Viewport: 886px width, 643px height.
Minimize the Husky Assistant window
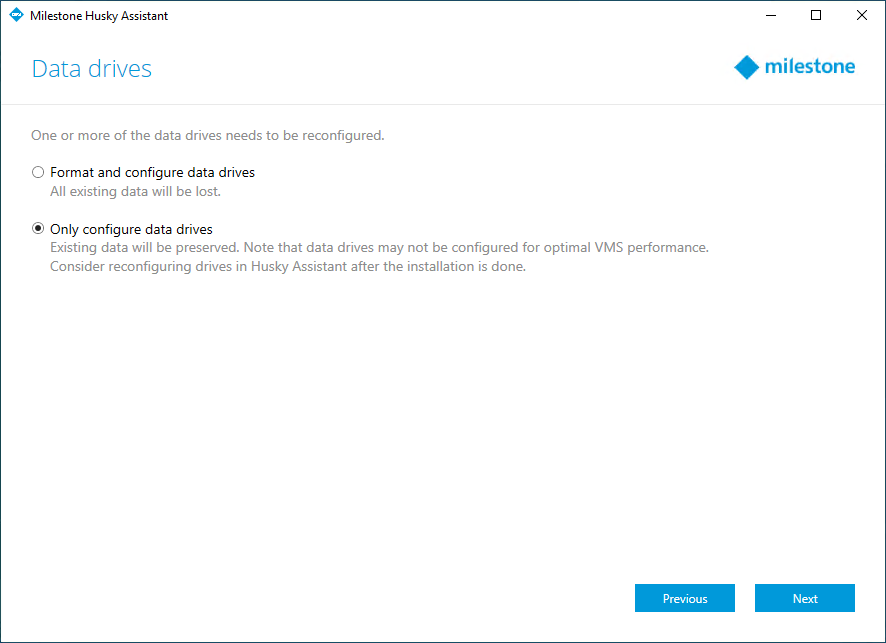[x=771, y=15]
